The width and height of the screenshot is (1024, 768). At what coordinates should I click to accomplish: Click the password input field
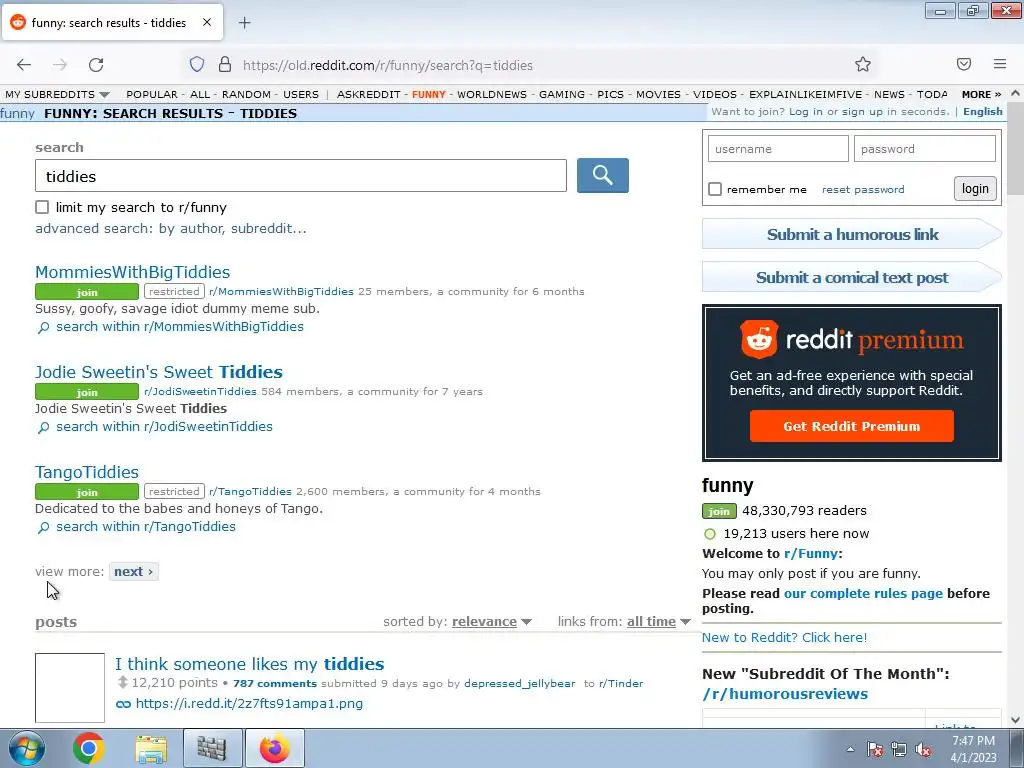click(925, 149)
